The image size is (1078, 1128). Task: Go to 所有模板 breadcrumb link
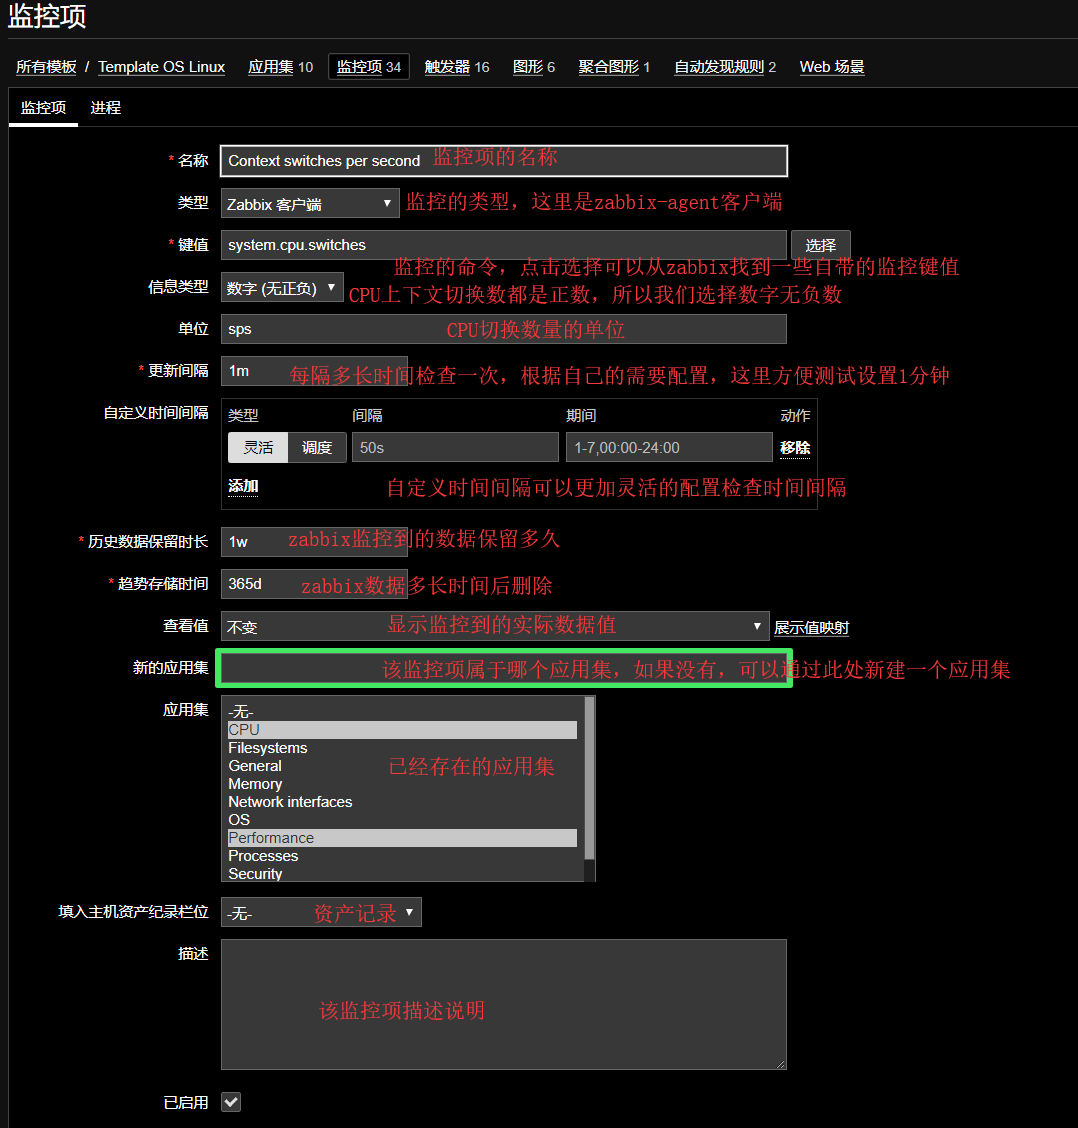[46, 67]
